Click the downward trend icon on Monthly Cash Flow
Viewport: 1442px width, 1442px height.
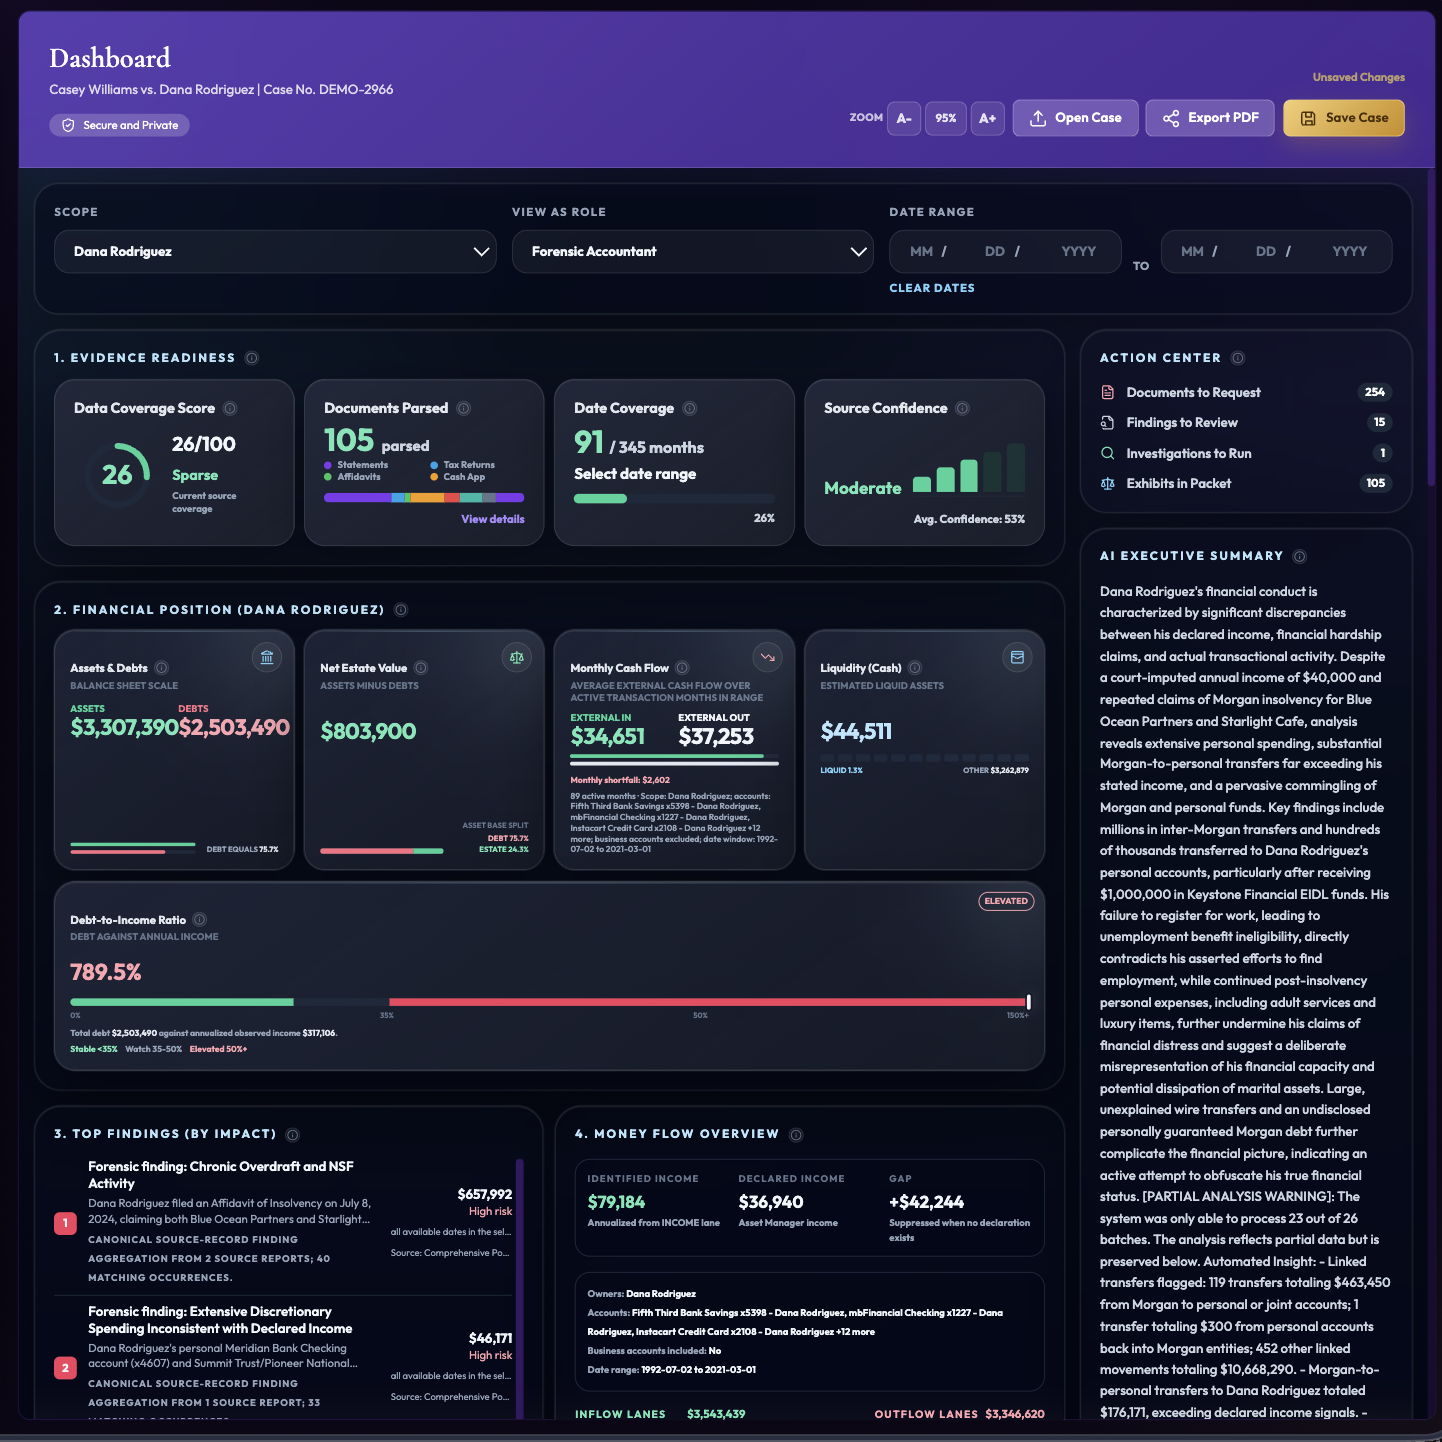pos(767,657)
